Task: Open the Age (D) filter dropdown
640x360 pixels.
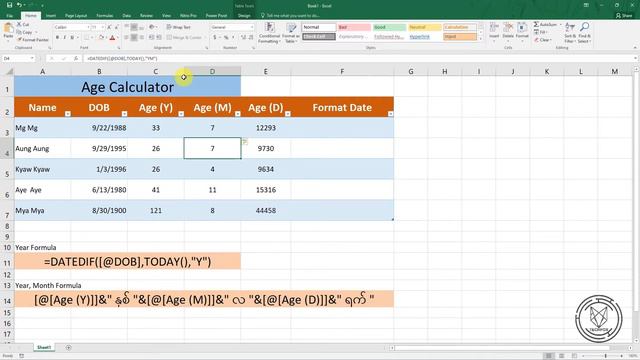Action: tap(288, 114)
